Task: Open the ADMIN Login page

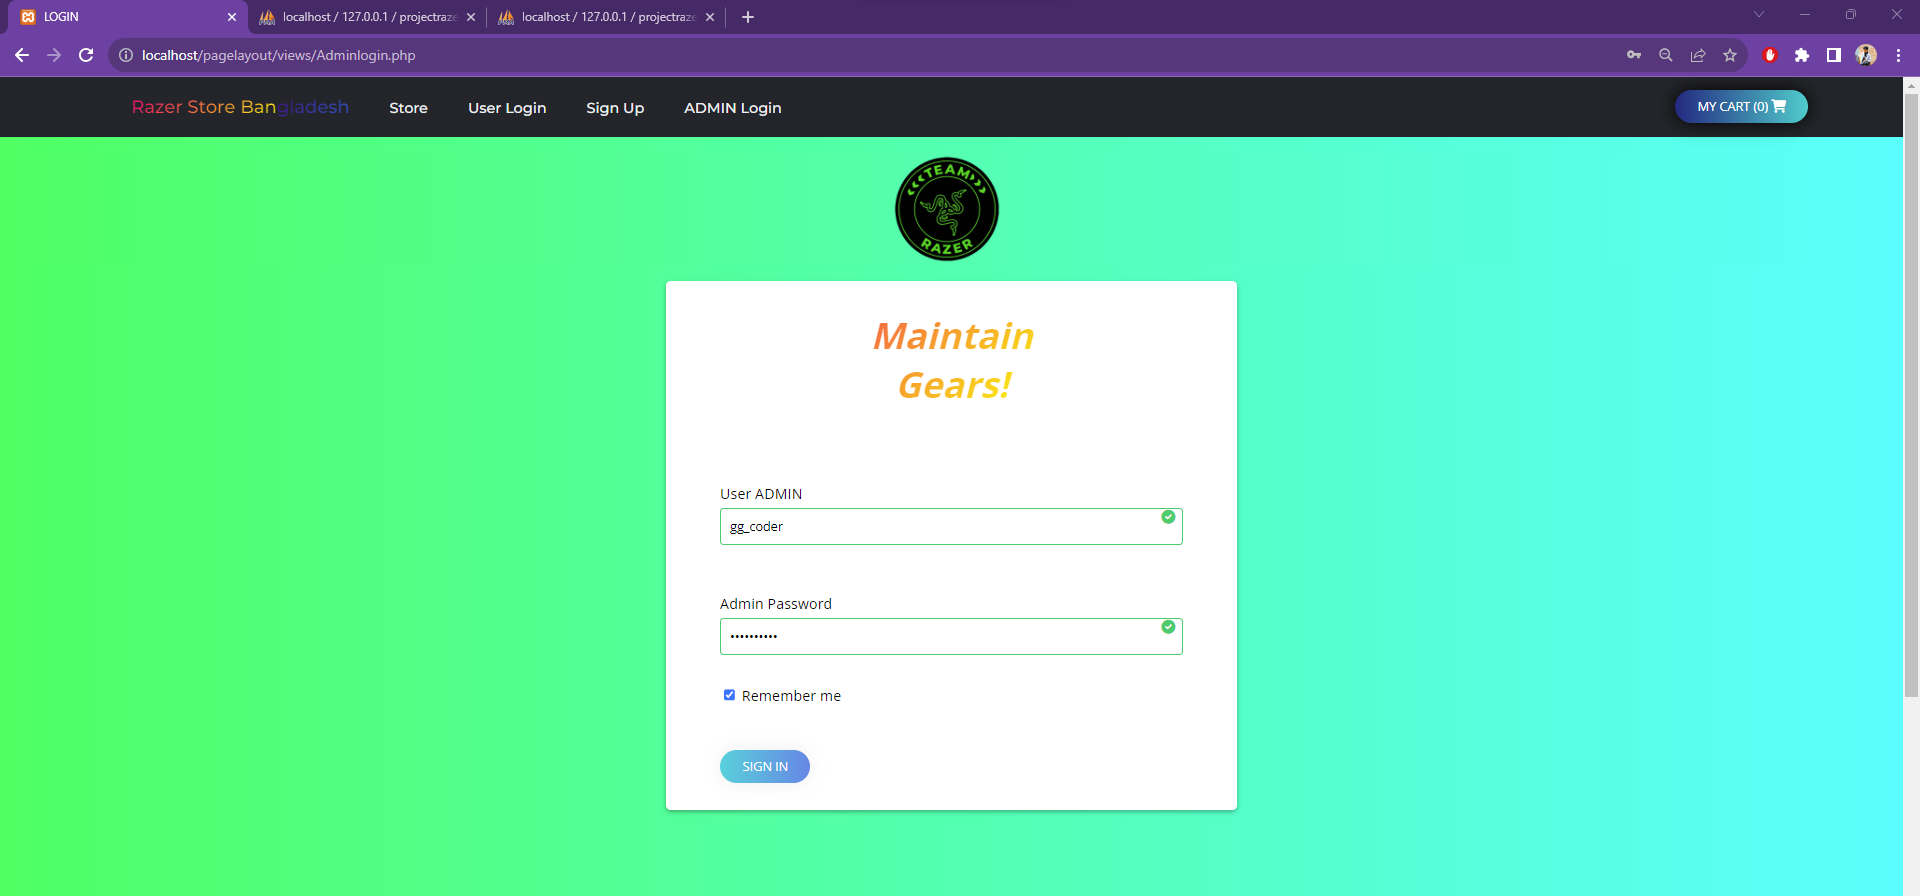Action: coord(733,108)
